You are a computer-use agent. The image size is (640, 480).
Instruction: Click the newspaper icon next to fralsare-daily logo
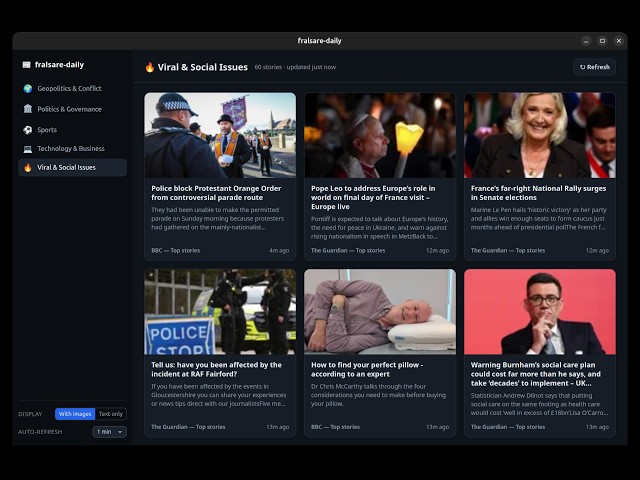point(27,64)
